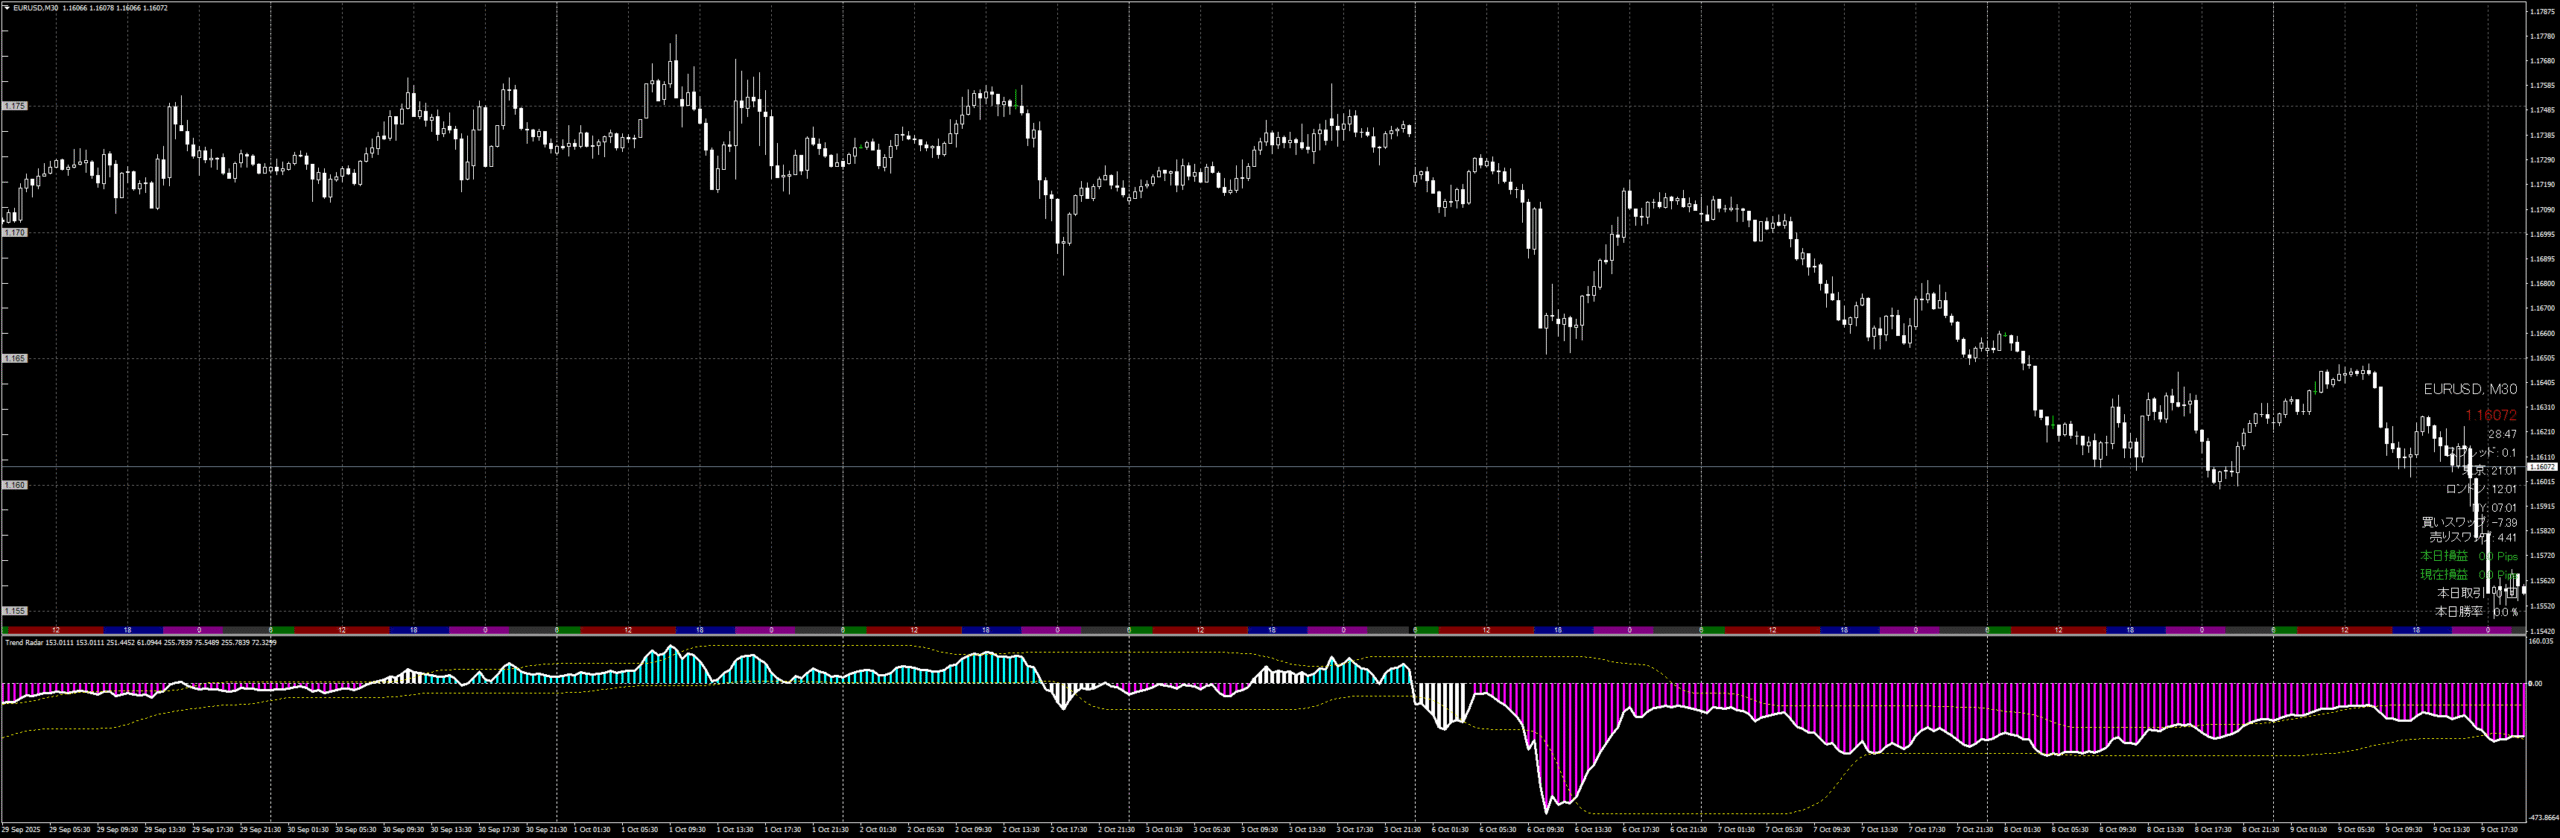Pick the 1.155 price level label
Viewport: 2560px width, 838px height.
[15, 611]
